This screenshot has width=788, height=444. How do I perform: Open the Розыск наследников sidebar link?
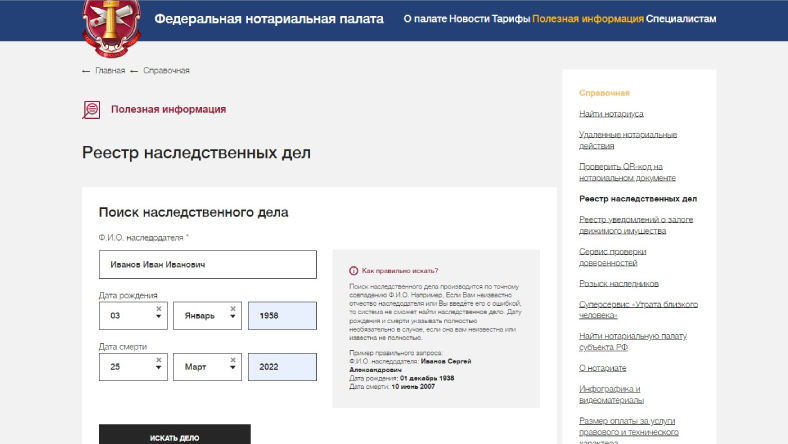[618, 283]
